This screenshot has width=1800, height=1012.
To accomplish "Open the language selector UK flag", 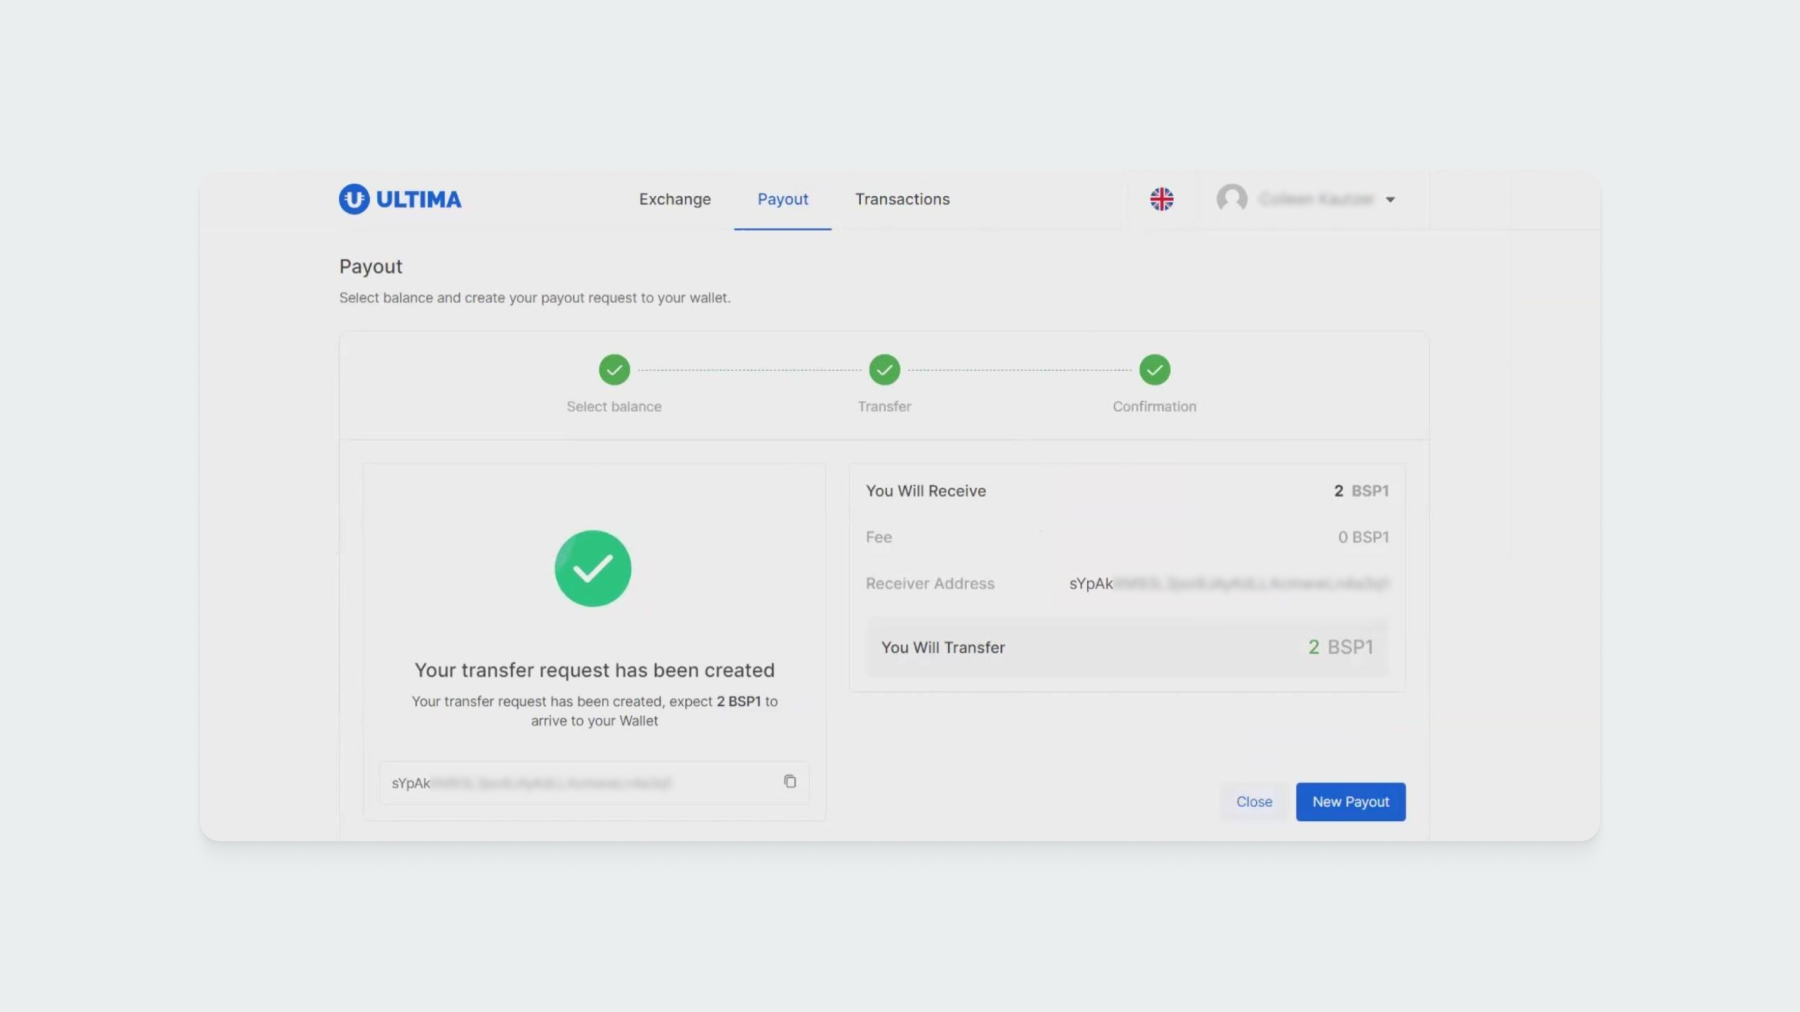I will [x=1161, y=199].
